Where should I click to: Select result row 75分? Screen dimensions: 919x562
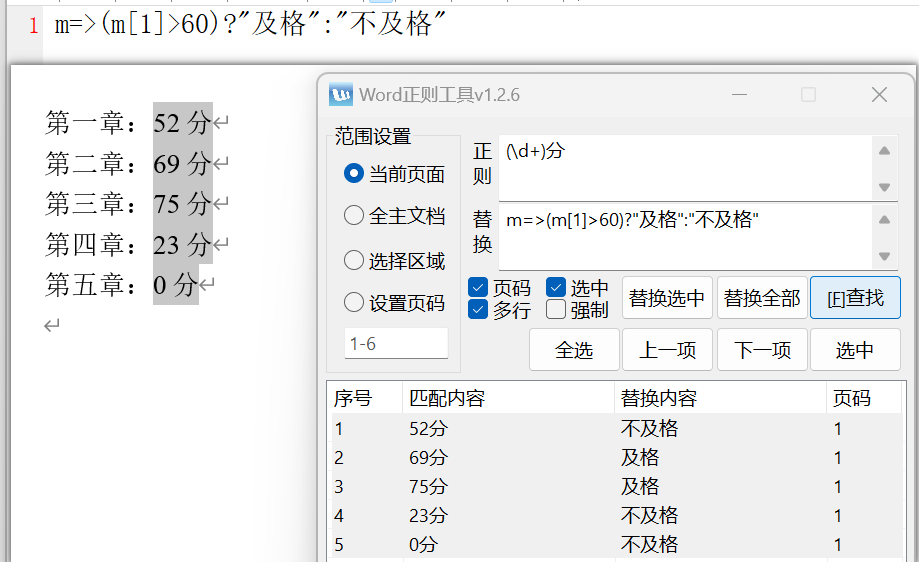[x=617, y=486]
